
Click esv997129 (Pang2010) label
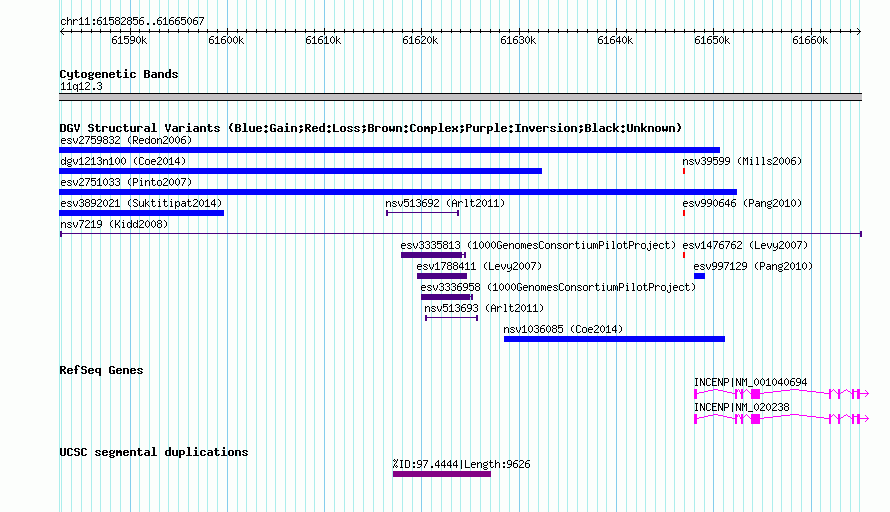click(x=753, y=266)
